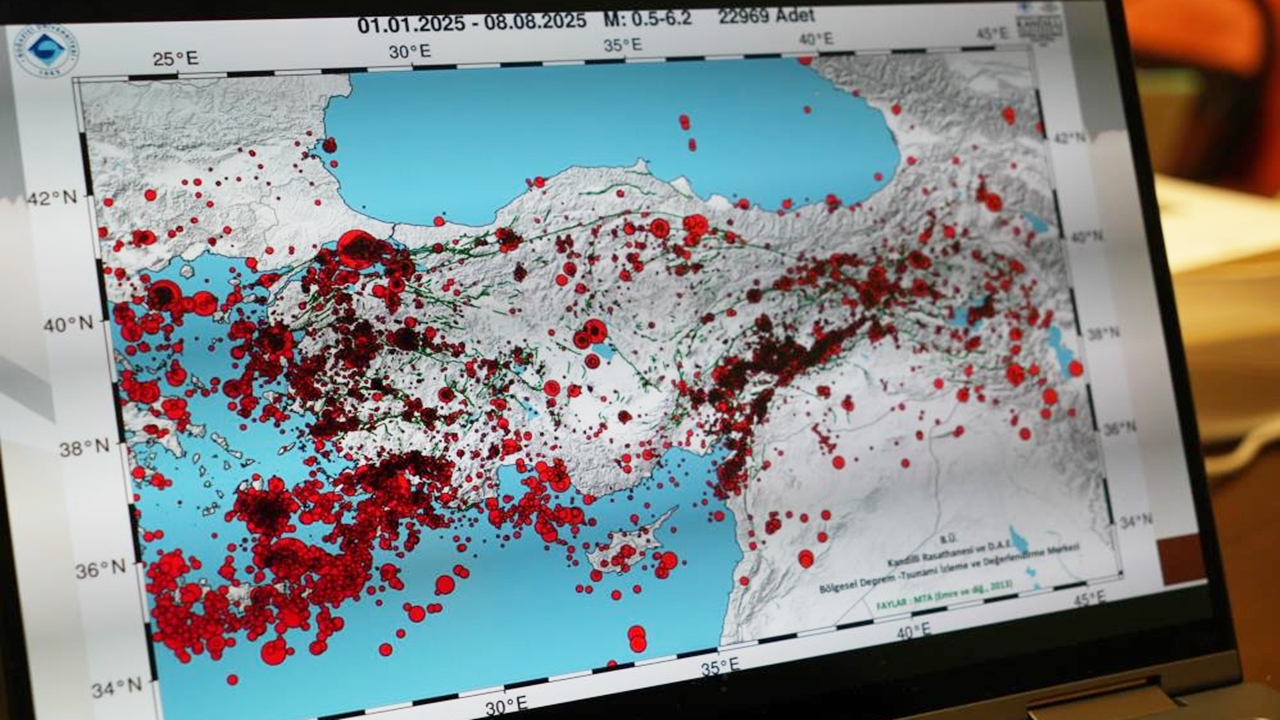1280x720 pixels.
Task: Click the big red circle on the northwest Aegean coast
Action: pyautogui.click(x=165, y=296)
